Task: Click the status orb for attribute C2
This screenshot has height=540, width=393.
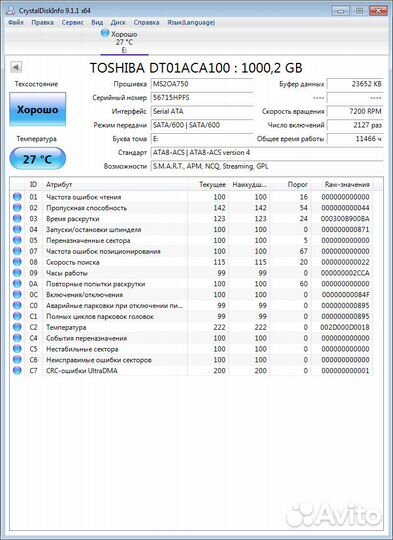Action: click(17, 327)
